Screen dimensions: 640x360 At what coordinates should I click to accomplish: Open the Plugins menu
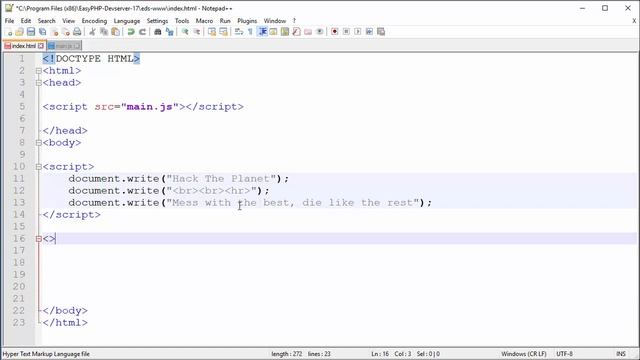(247, 21)
